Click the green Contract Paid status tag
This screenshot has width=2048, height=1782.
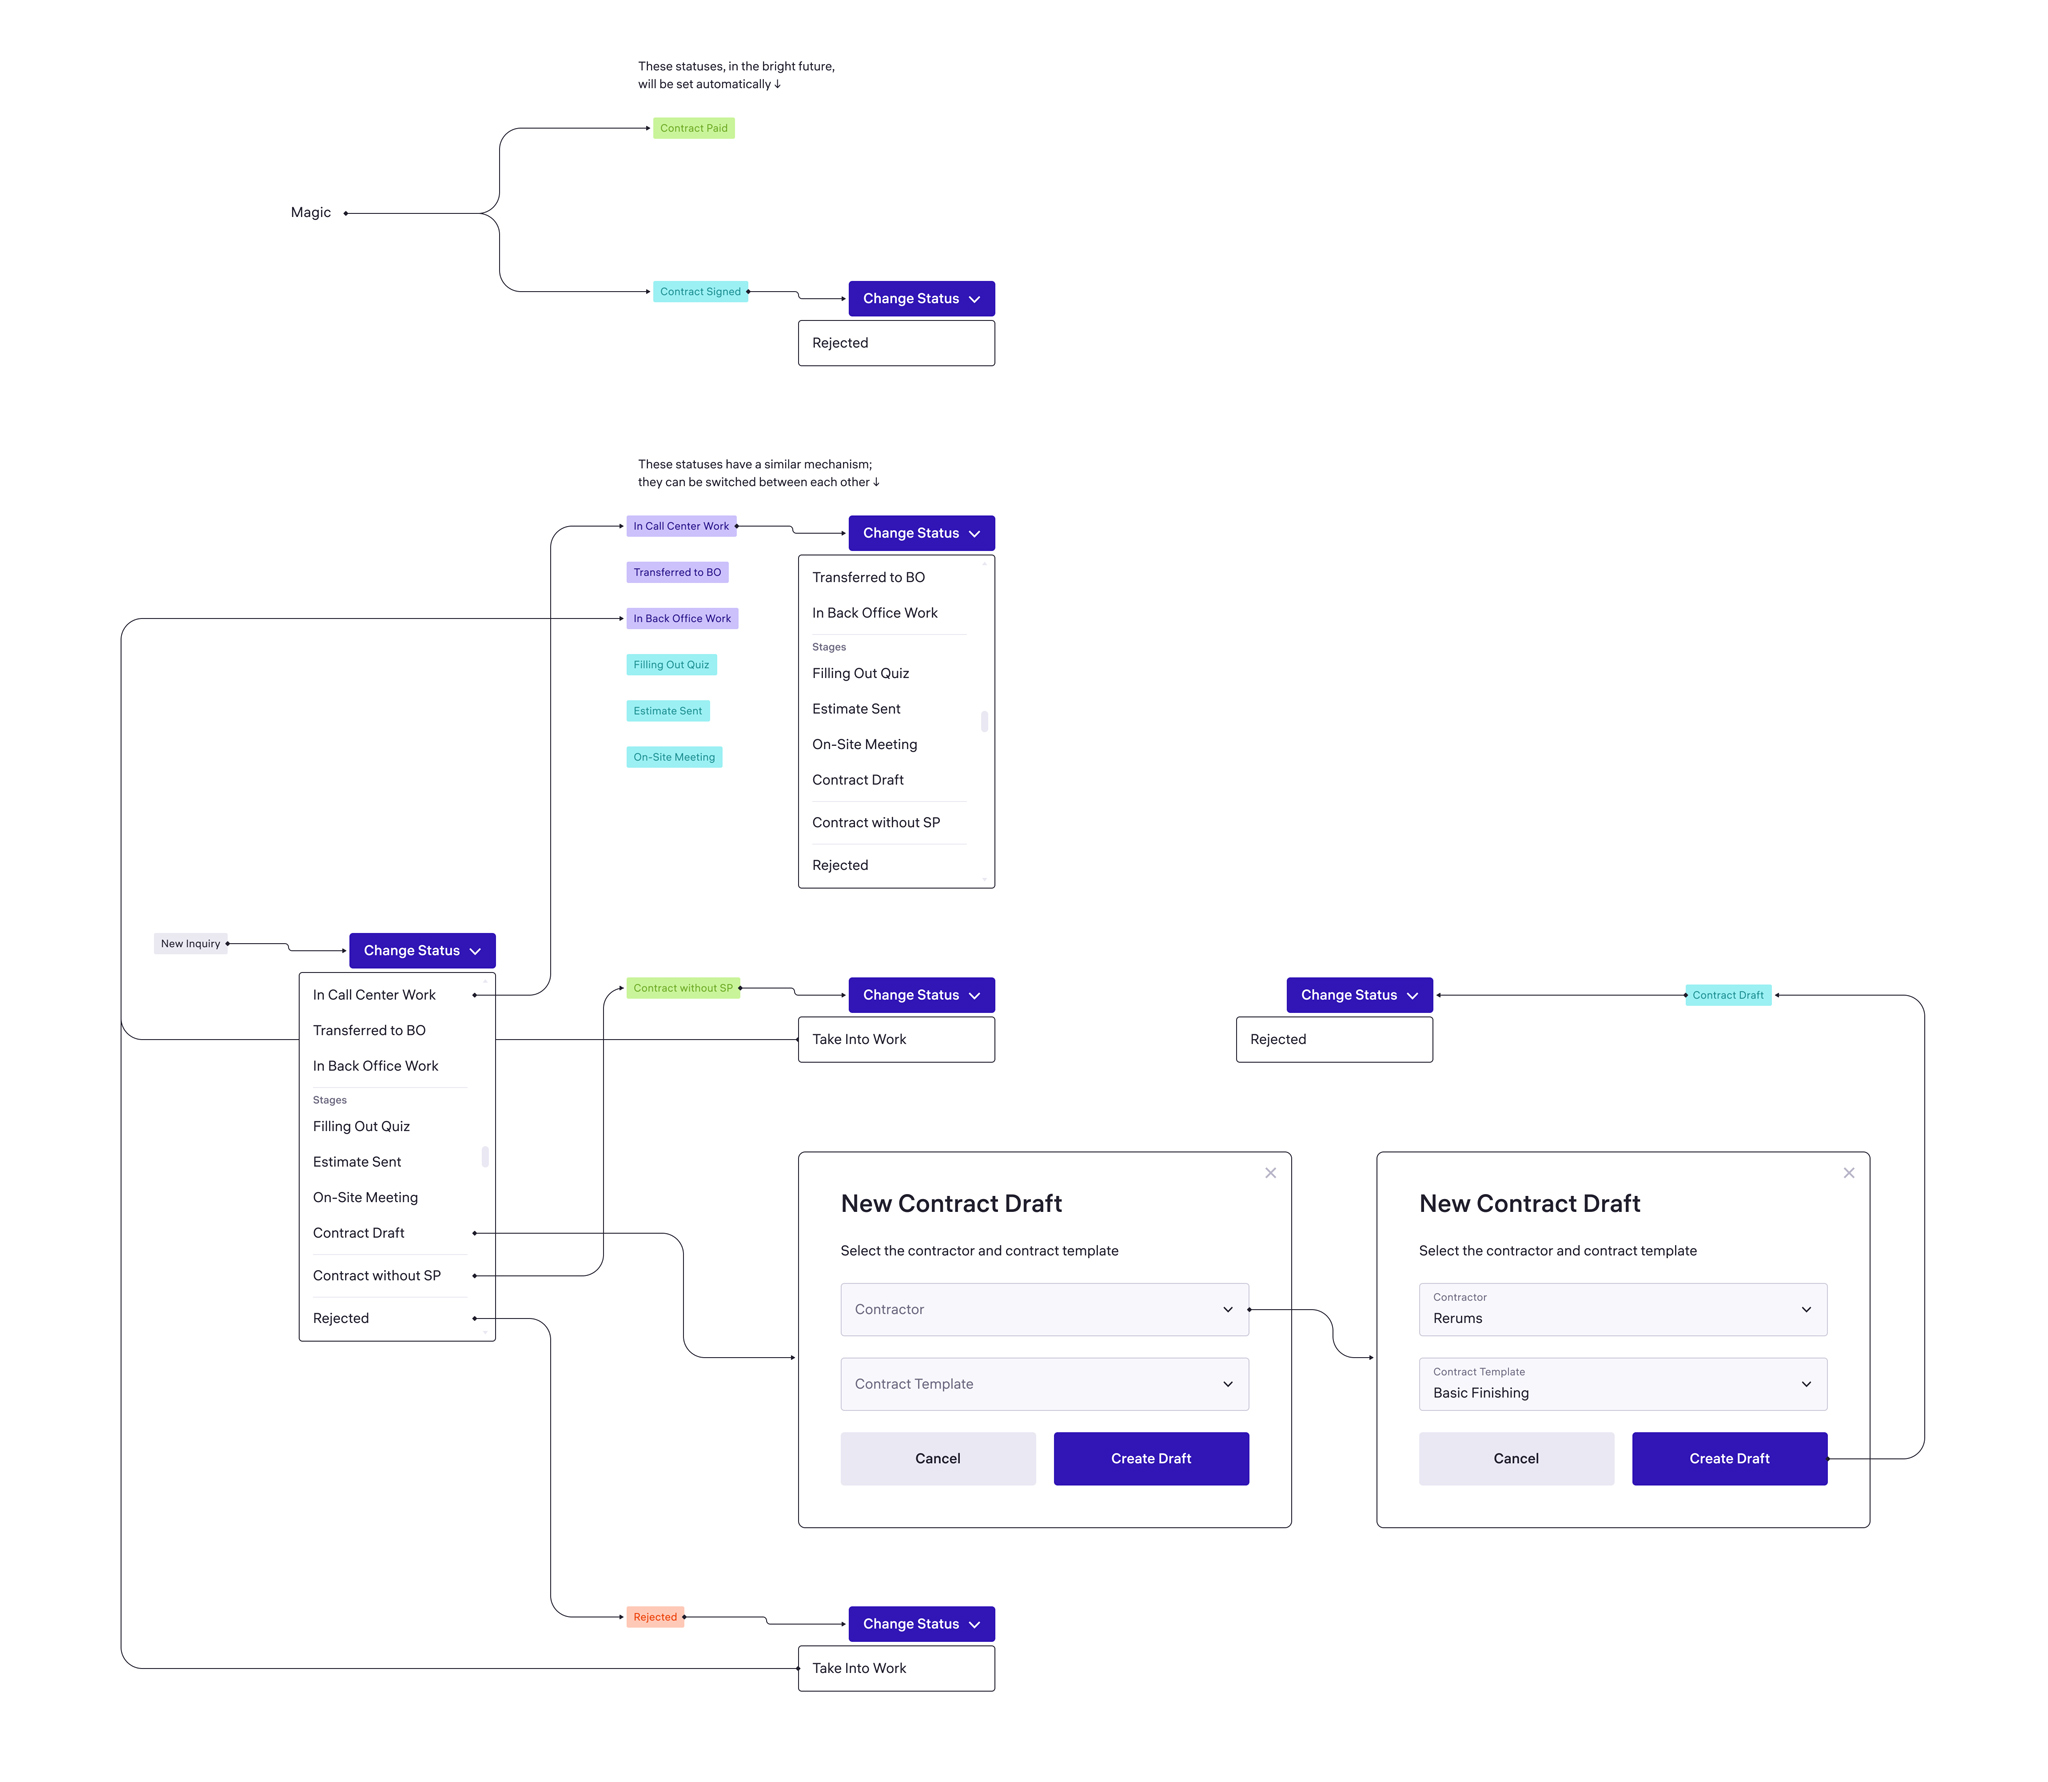693,128
